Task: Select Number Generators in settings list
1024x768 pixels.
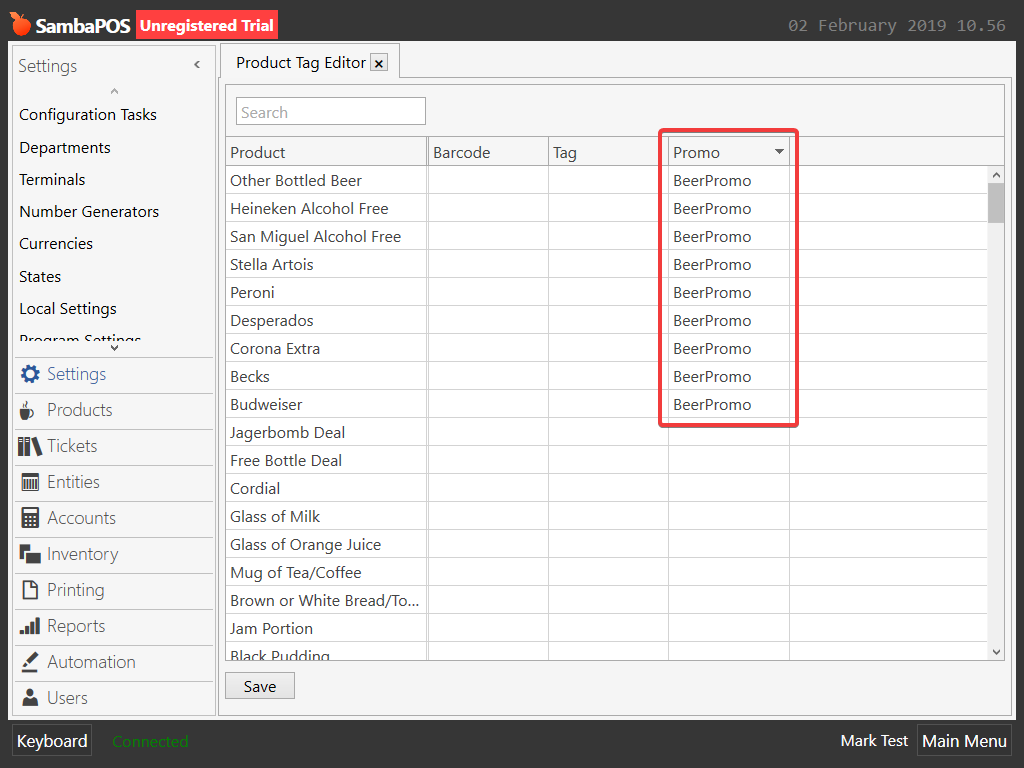Action: coord(89,211)
